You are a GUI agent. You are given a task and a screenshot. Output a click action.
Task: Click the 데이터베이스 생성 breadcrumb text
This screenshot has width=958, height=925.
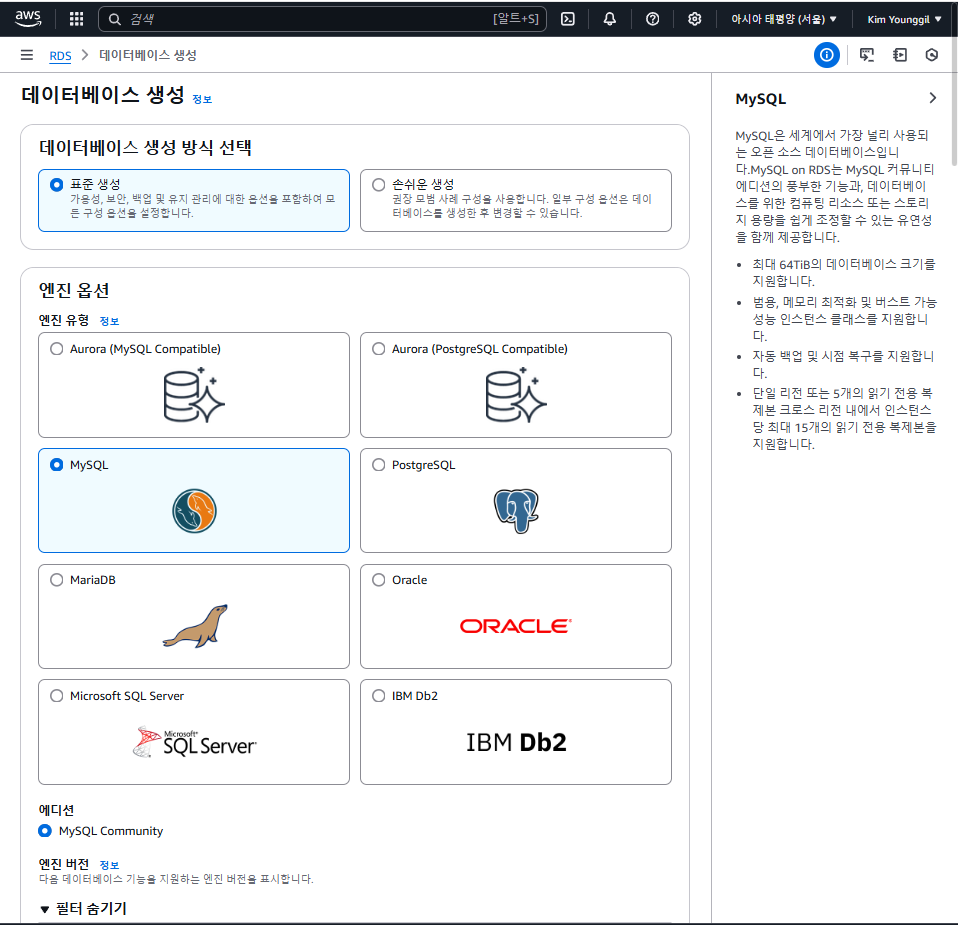coord(148,55)
